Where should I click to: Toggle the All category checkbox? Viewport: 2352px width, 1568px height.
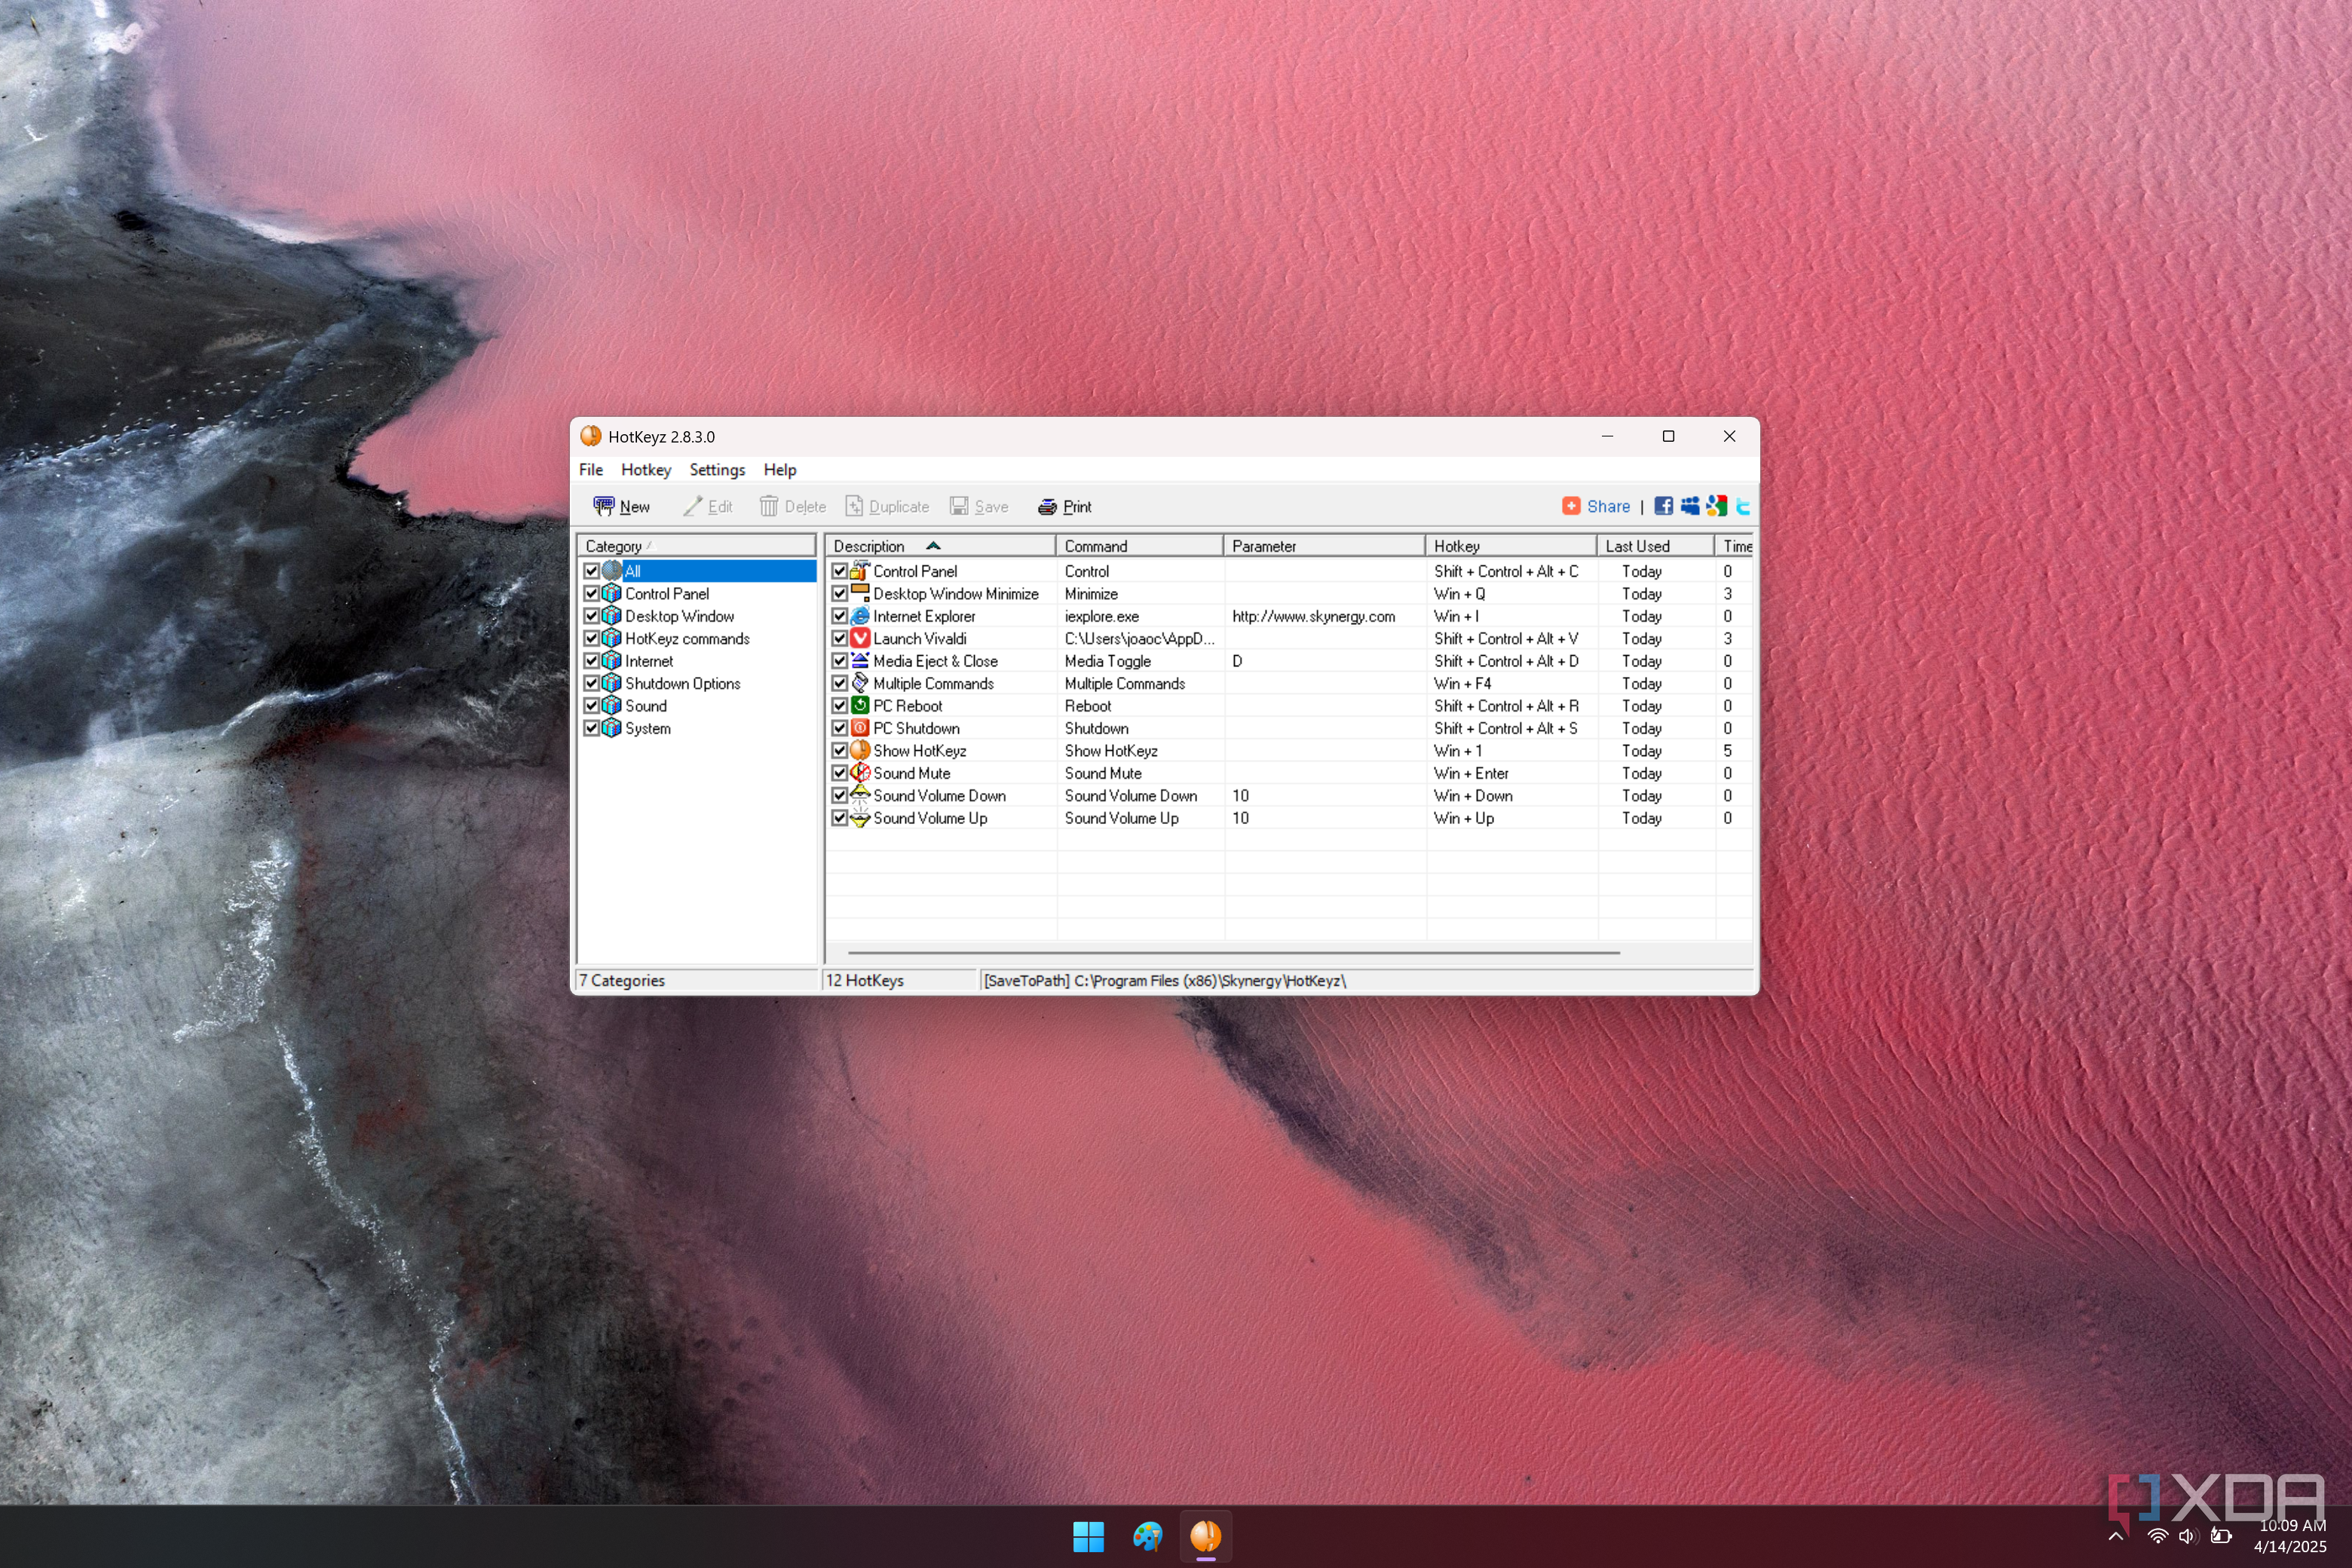tap(592, 571)
